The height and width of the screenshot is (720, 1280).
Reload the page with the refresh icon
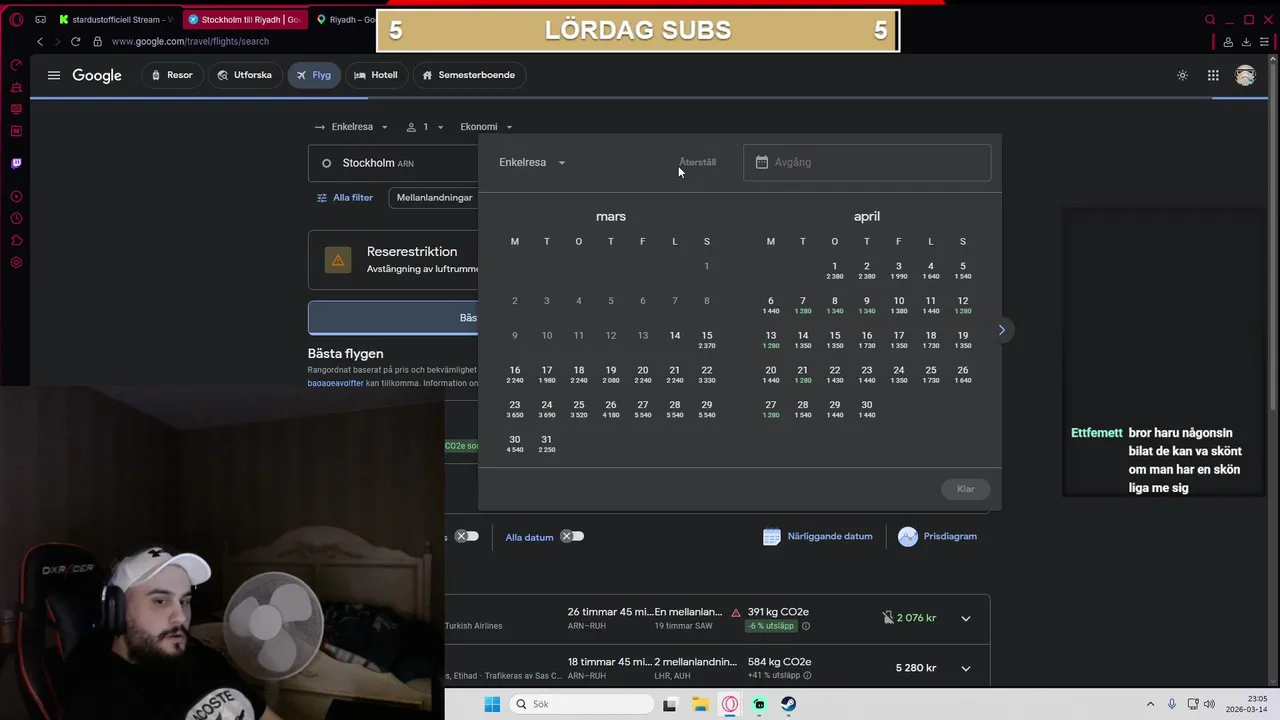[75, 41]
